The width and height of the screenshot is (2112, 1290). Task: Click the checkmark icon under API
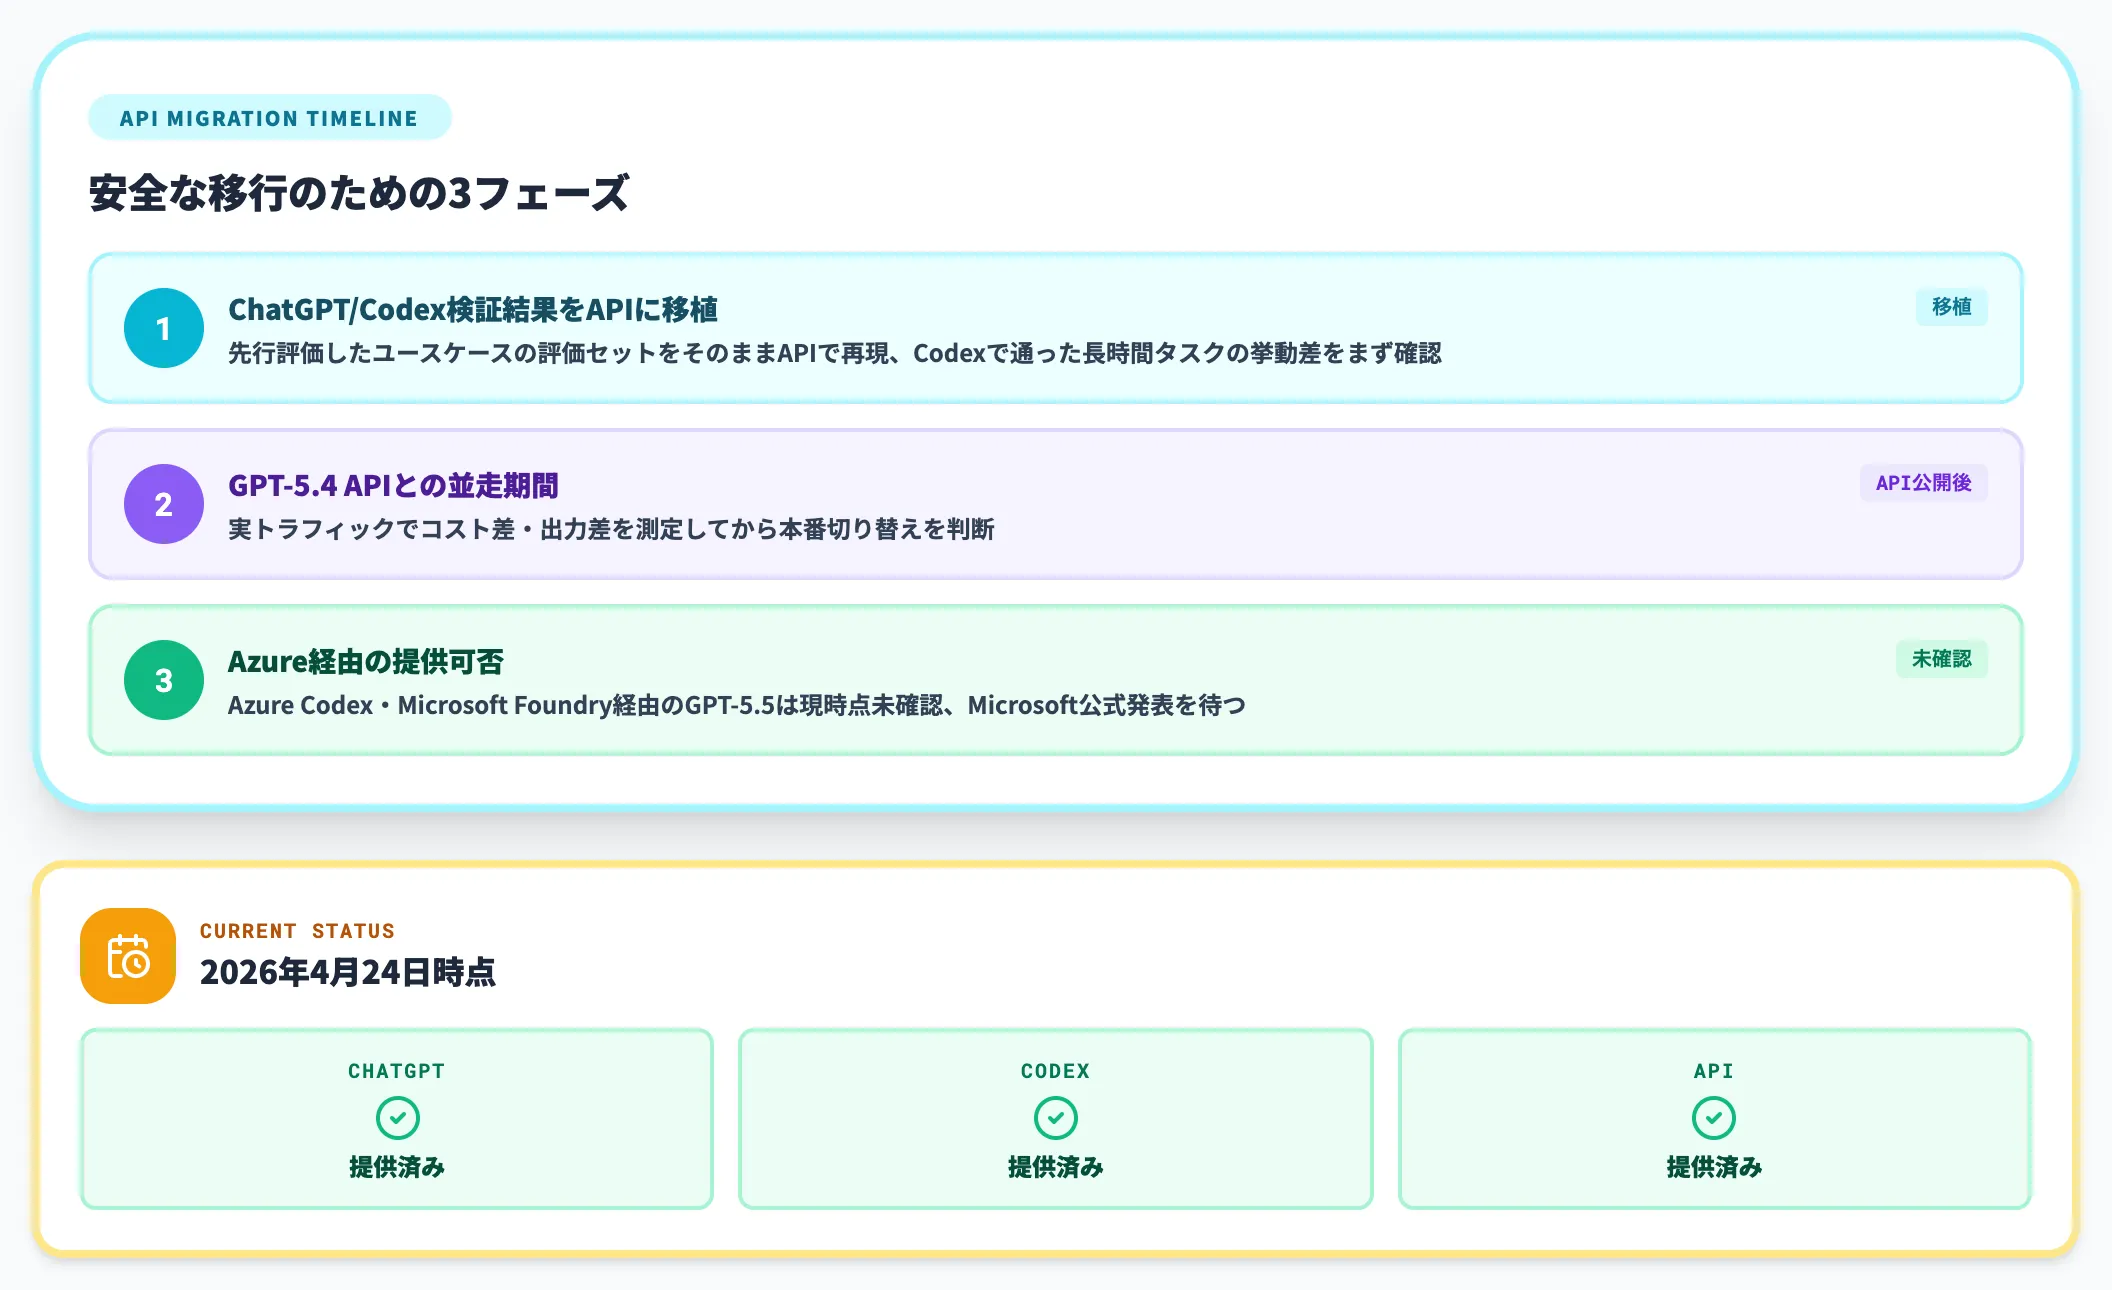pyautogui.click(x=1714, y=1118)
